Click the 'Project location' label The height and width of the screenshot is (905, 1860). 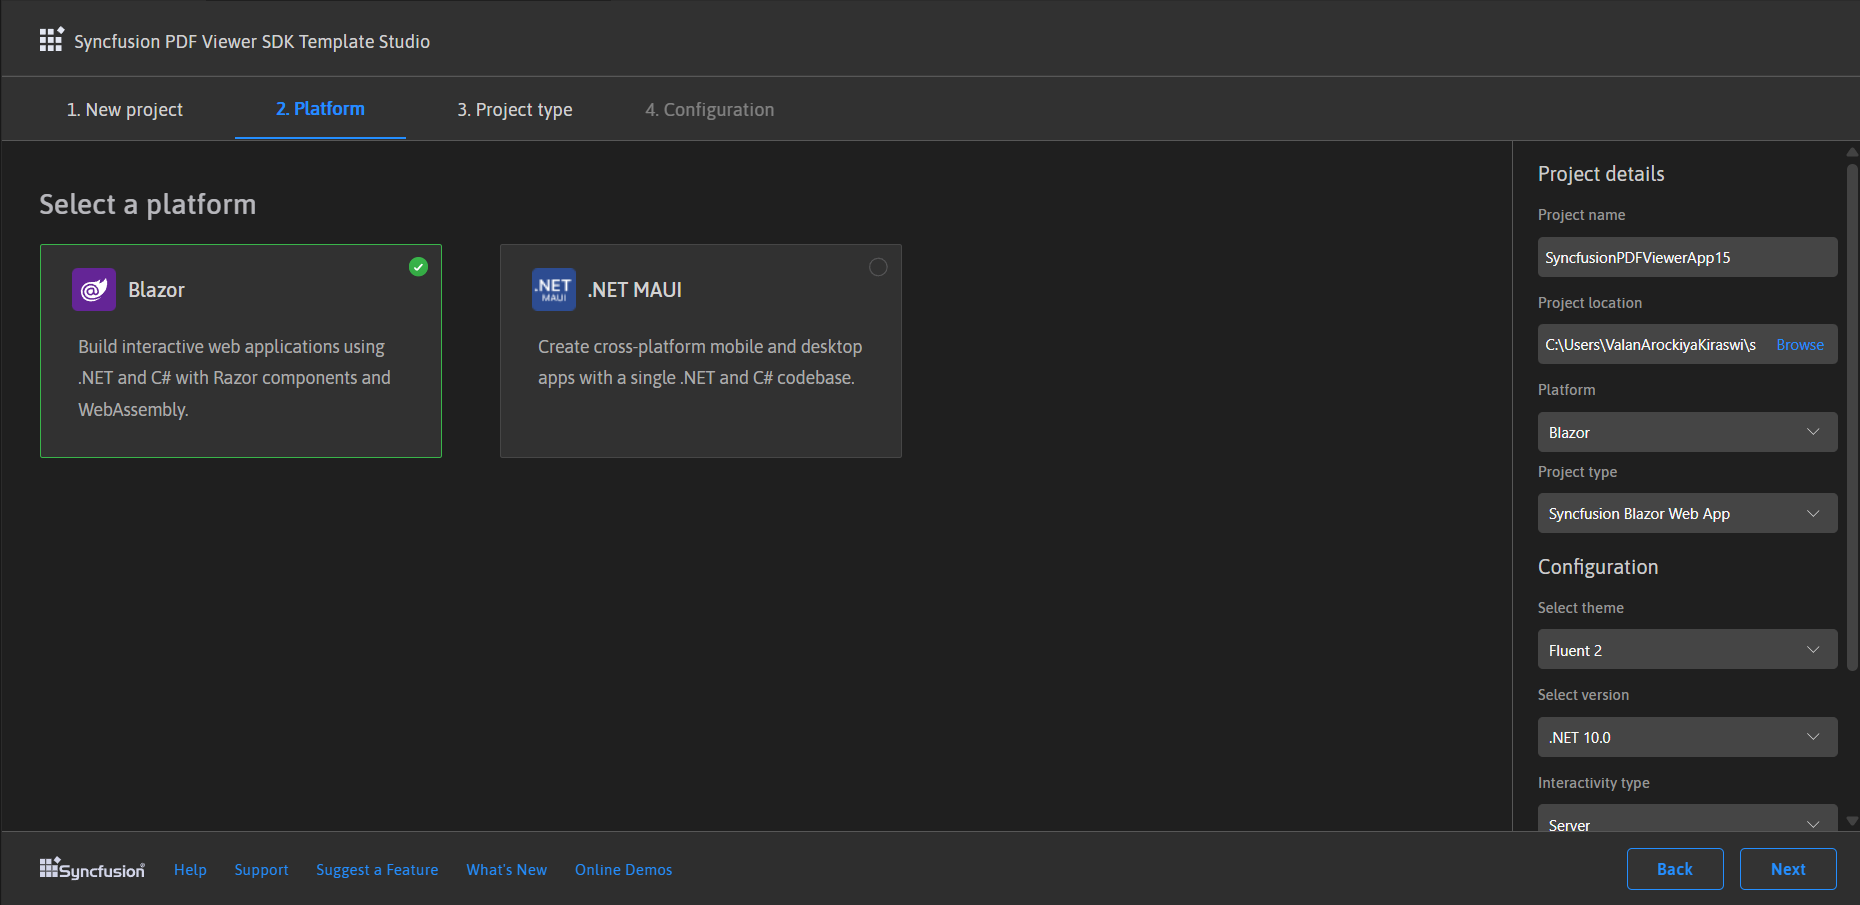pos(1590,303)
